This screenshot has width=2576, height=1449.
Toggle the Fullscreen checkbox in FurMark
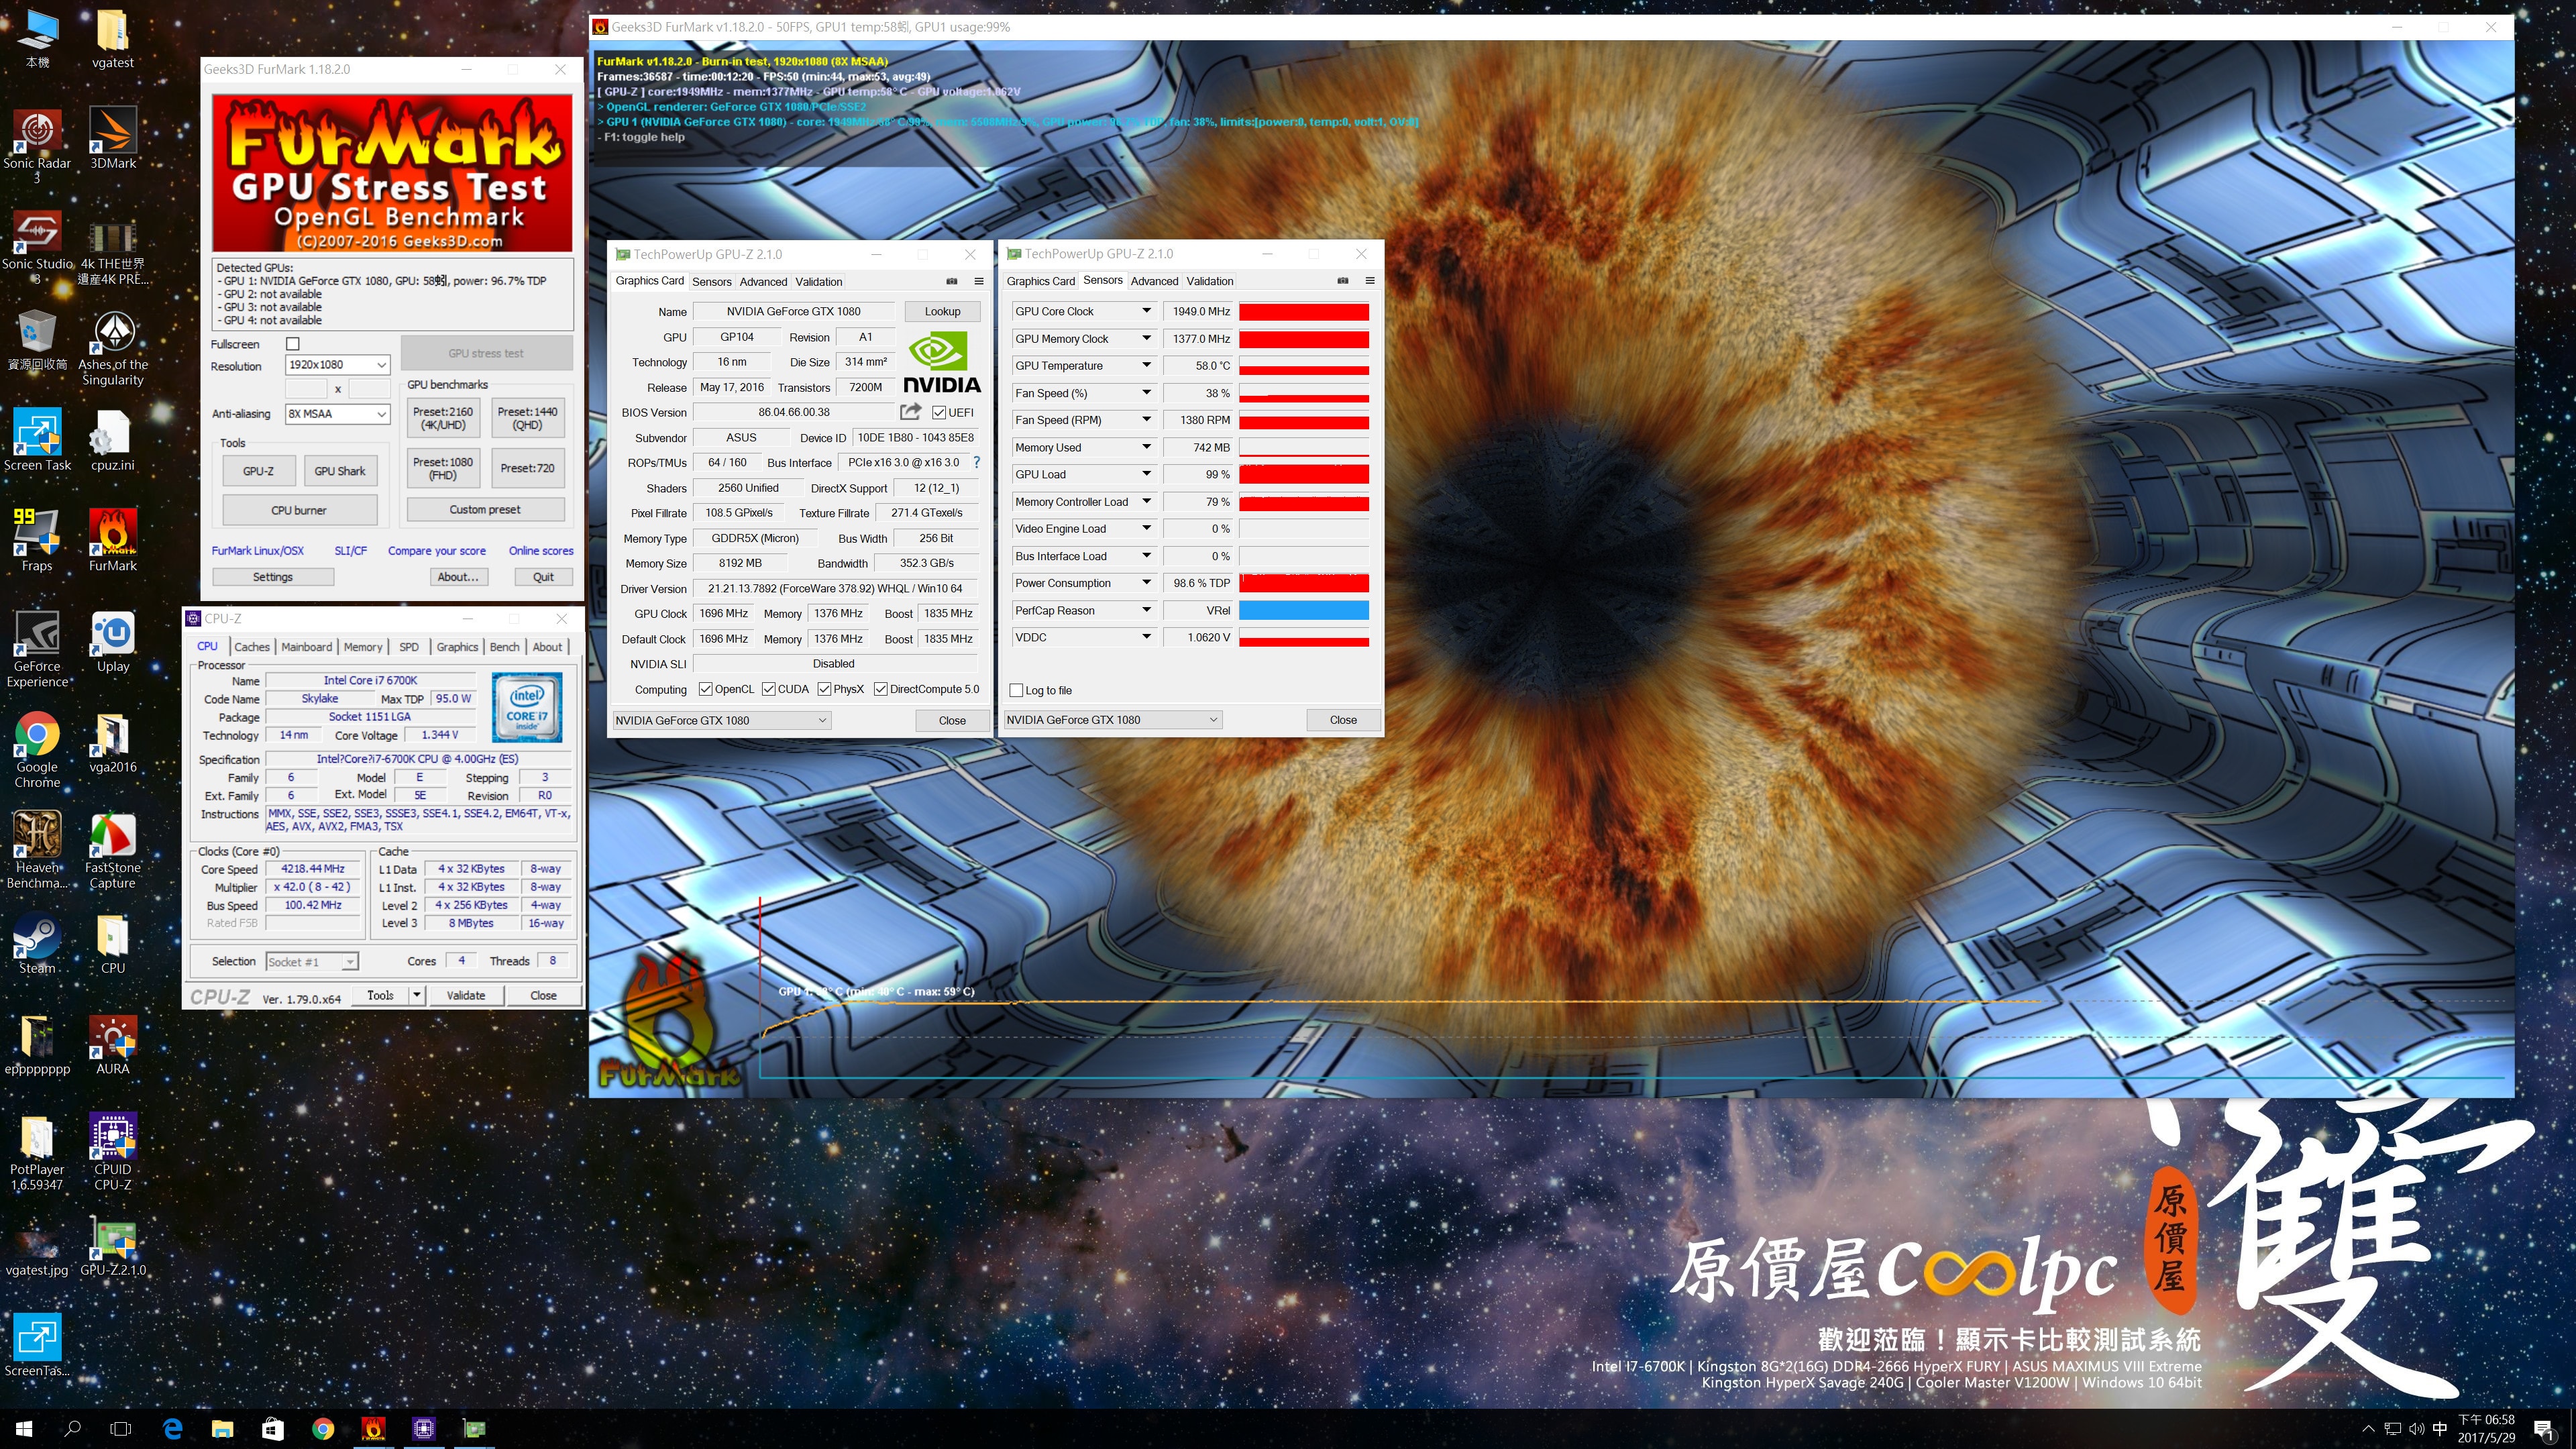click(x=293, y=344)
